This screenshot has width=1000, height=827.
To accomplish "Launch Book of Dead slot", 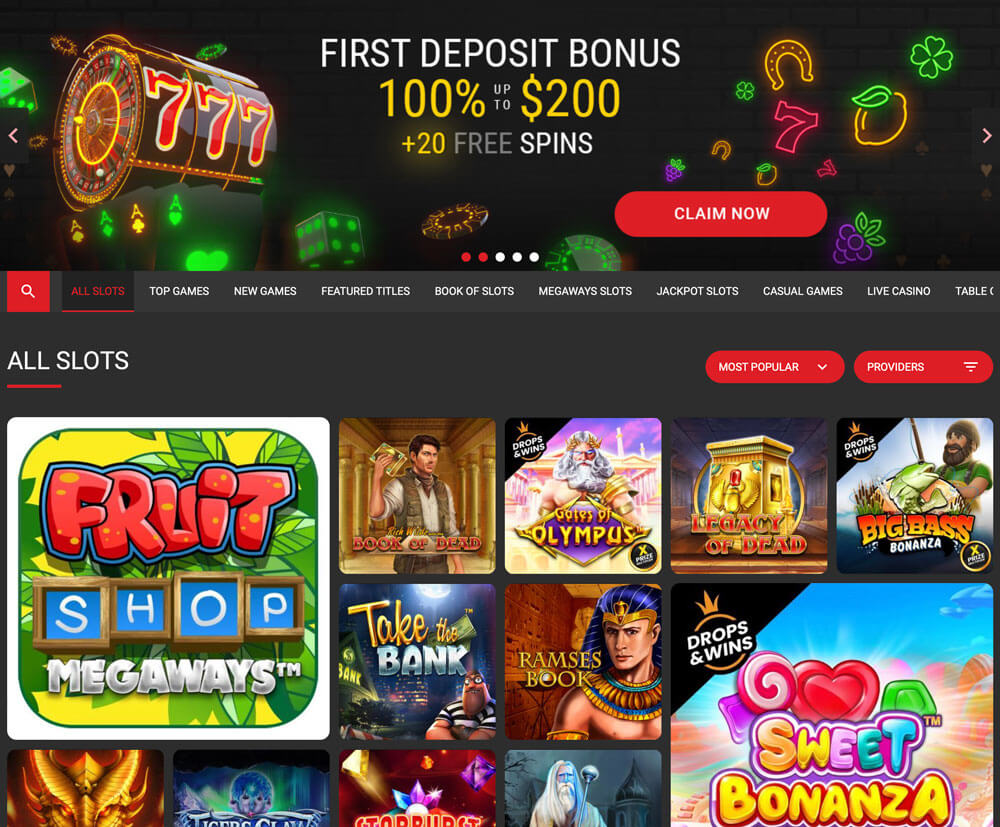I will pyautogui.click(x=417, y=496).
